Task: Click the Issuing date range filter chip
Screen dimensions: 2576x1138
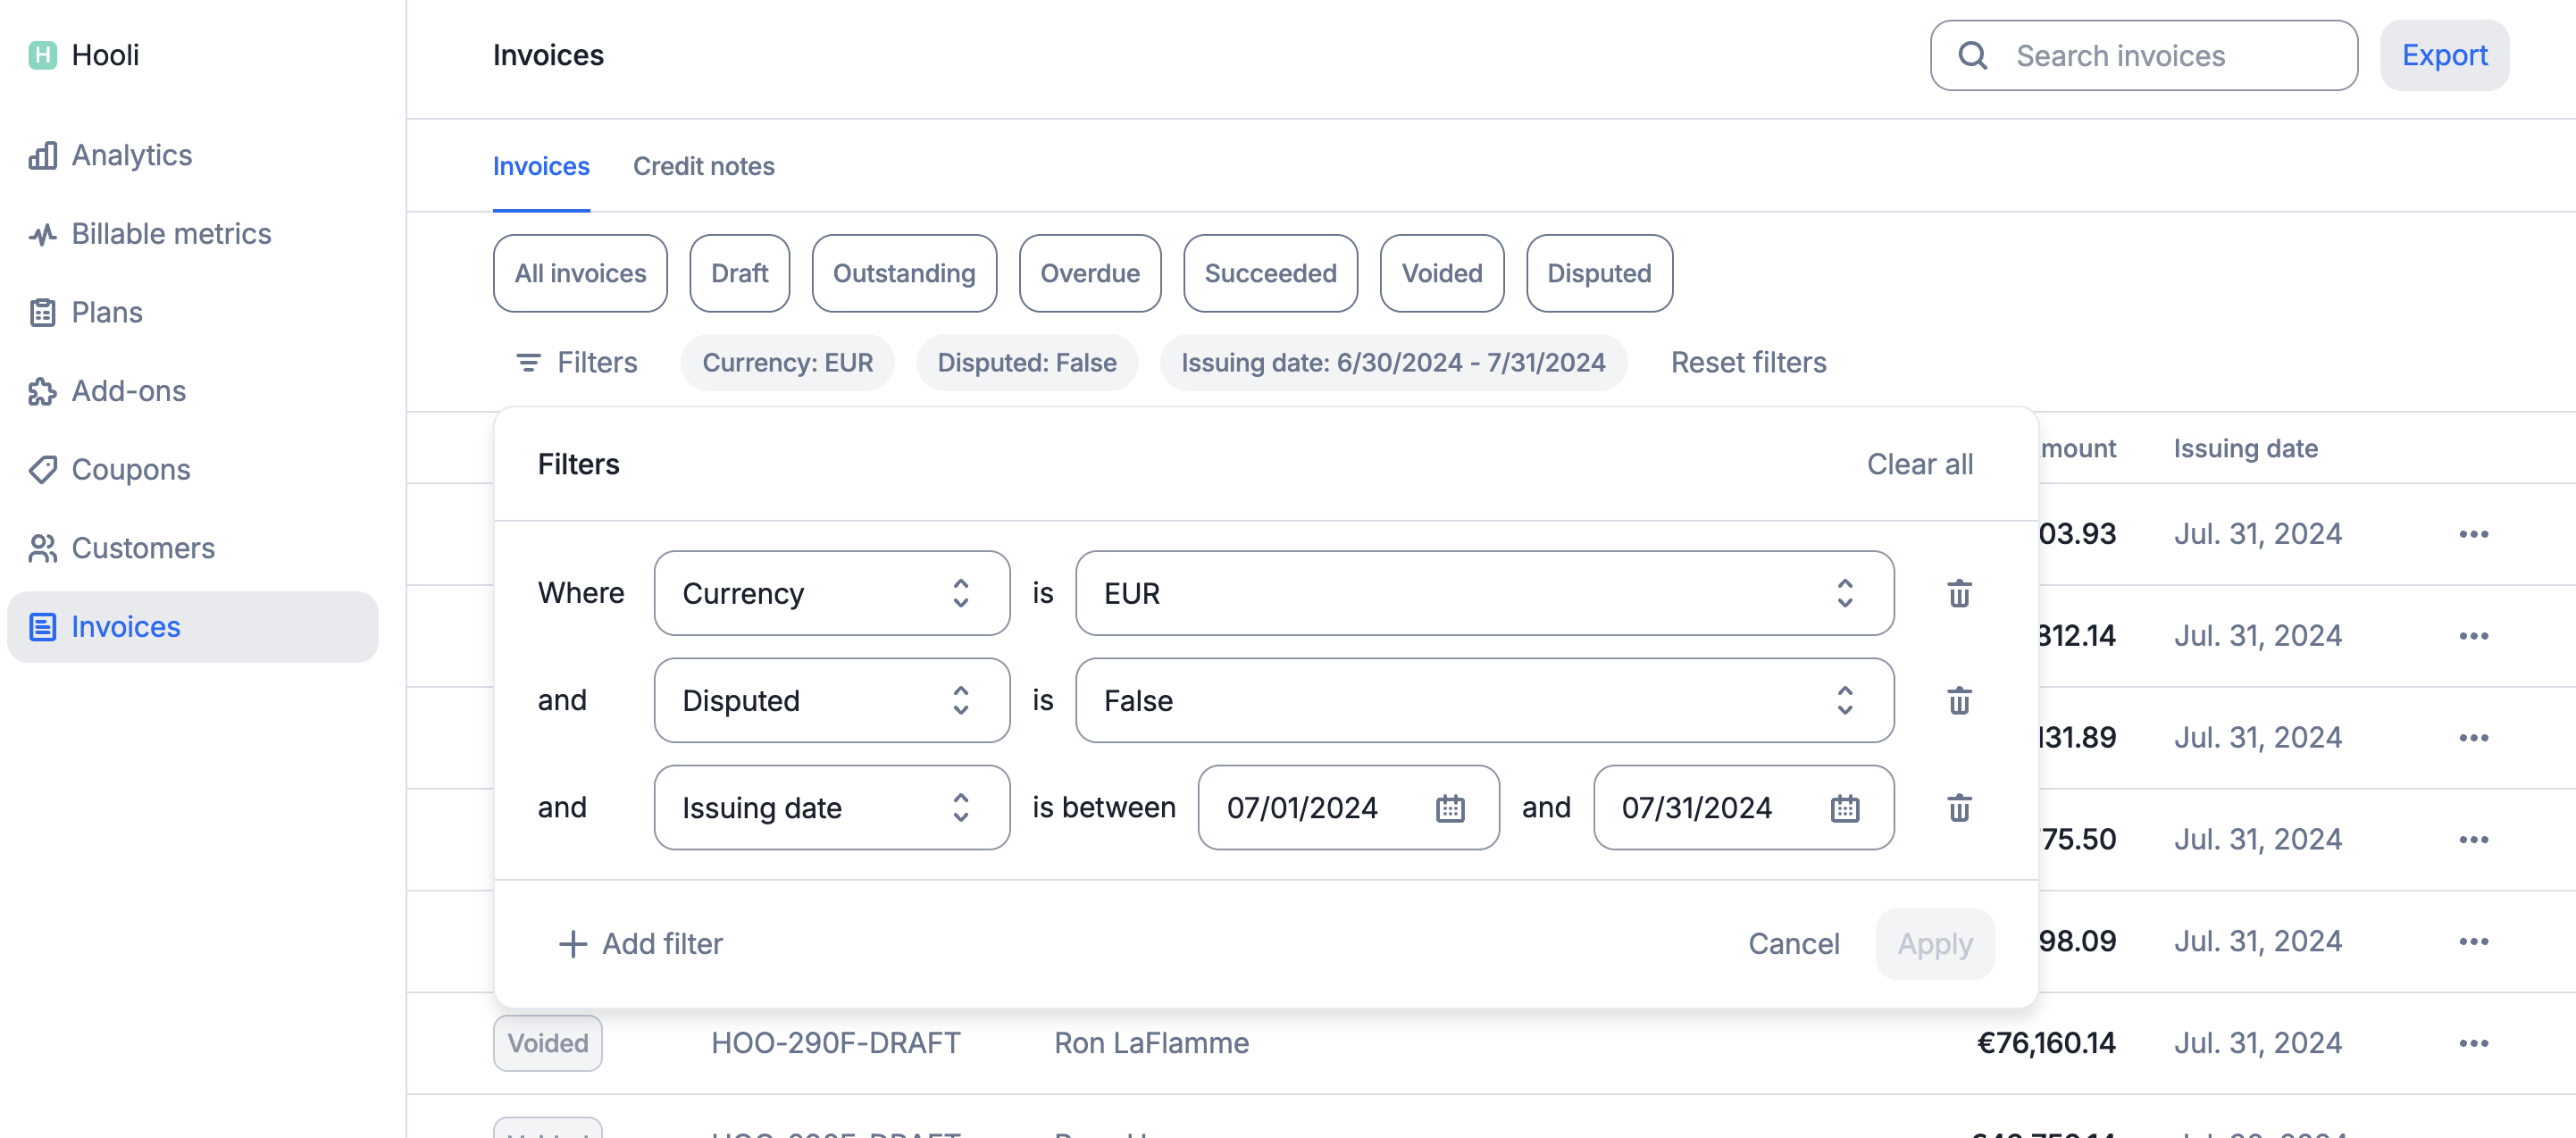Action: (1393, 362)
